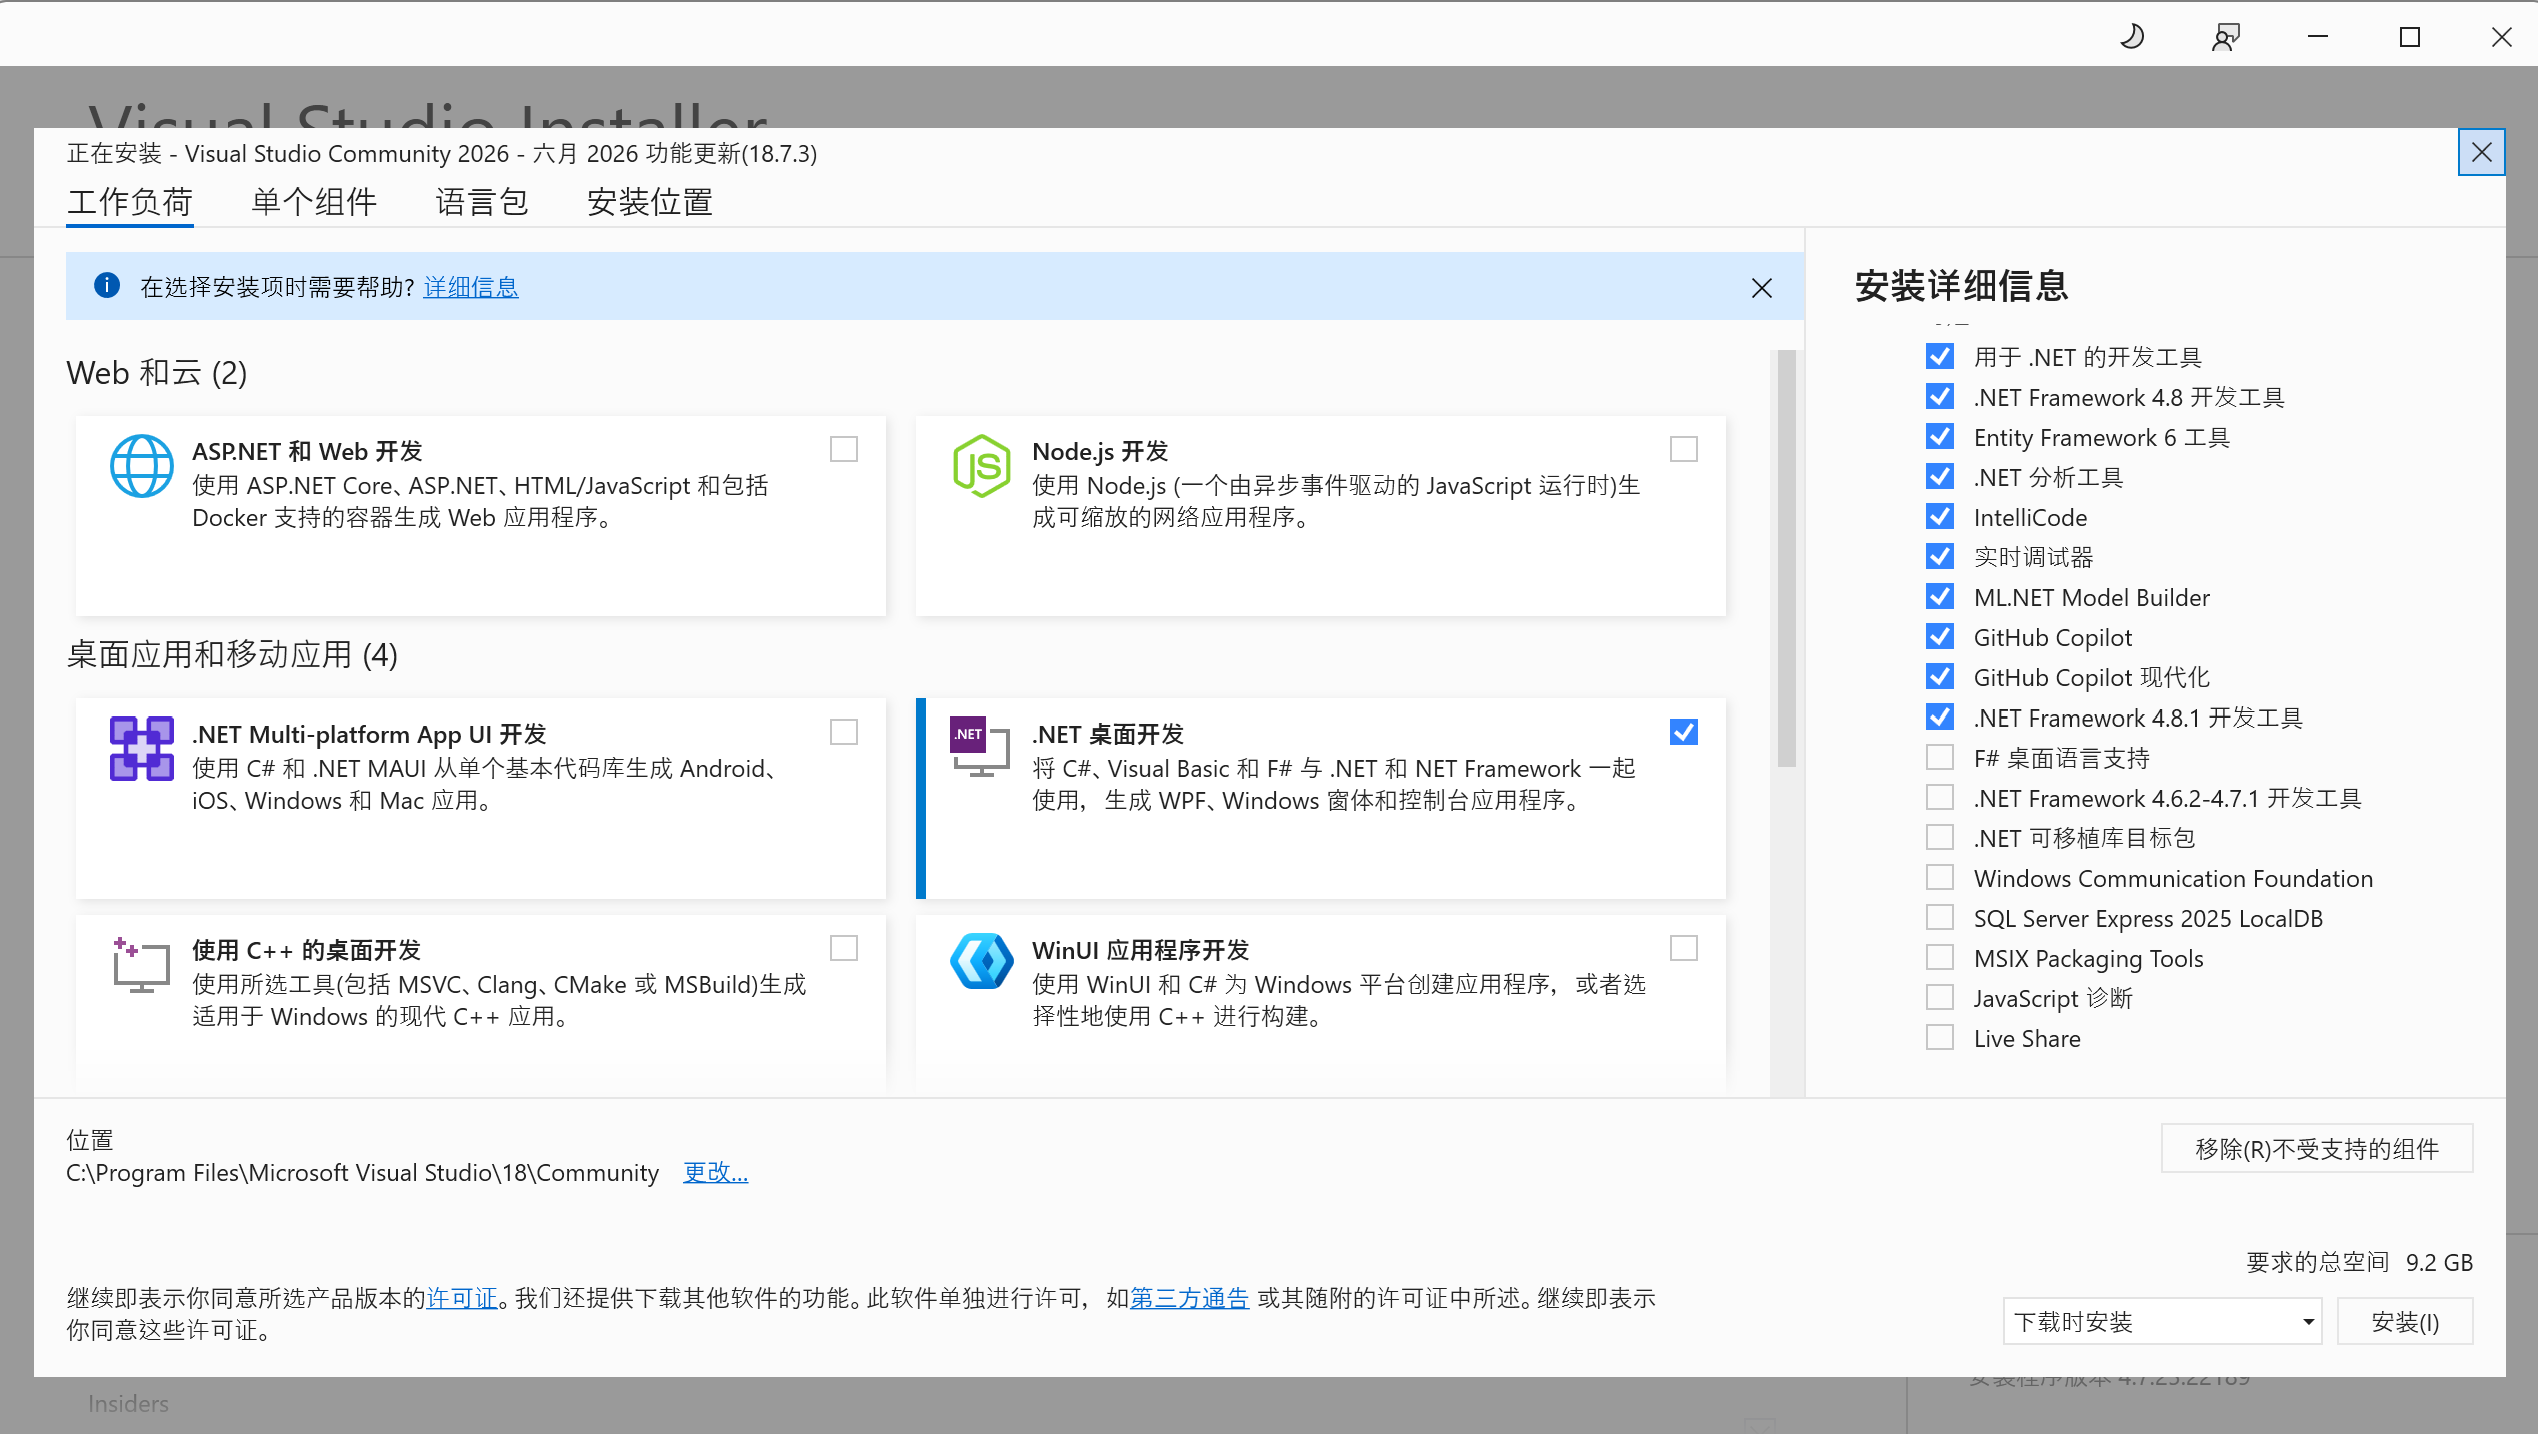Click the C++ desktop development icon
The width and height of the screenshot is (2538, 1434).
[x=141, y=964]
